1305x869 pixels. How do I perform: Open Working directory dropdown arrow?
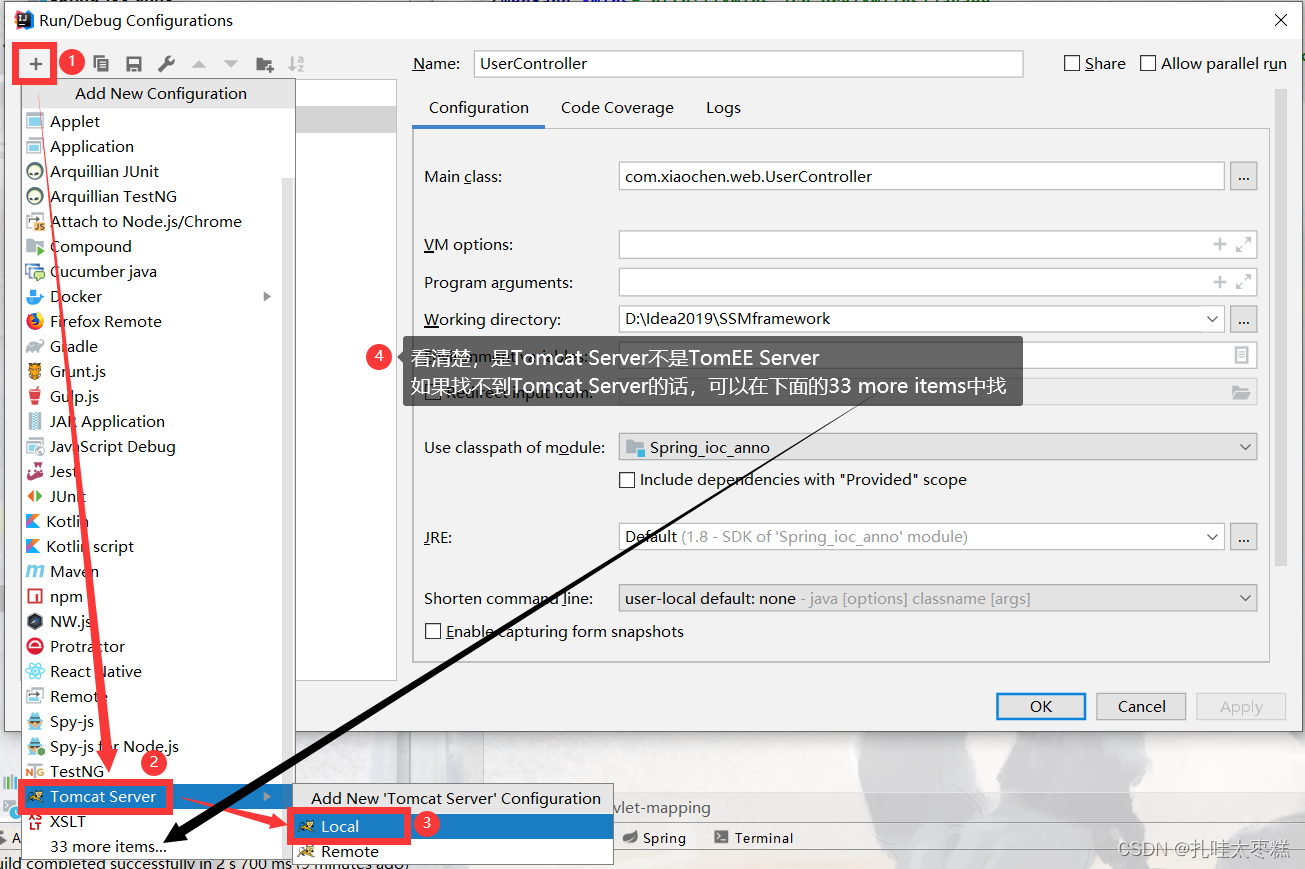point(1212,319)
